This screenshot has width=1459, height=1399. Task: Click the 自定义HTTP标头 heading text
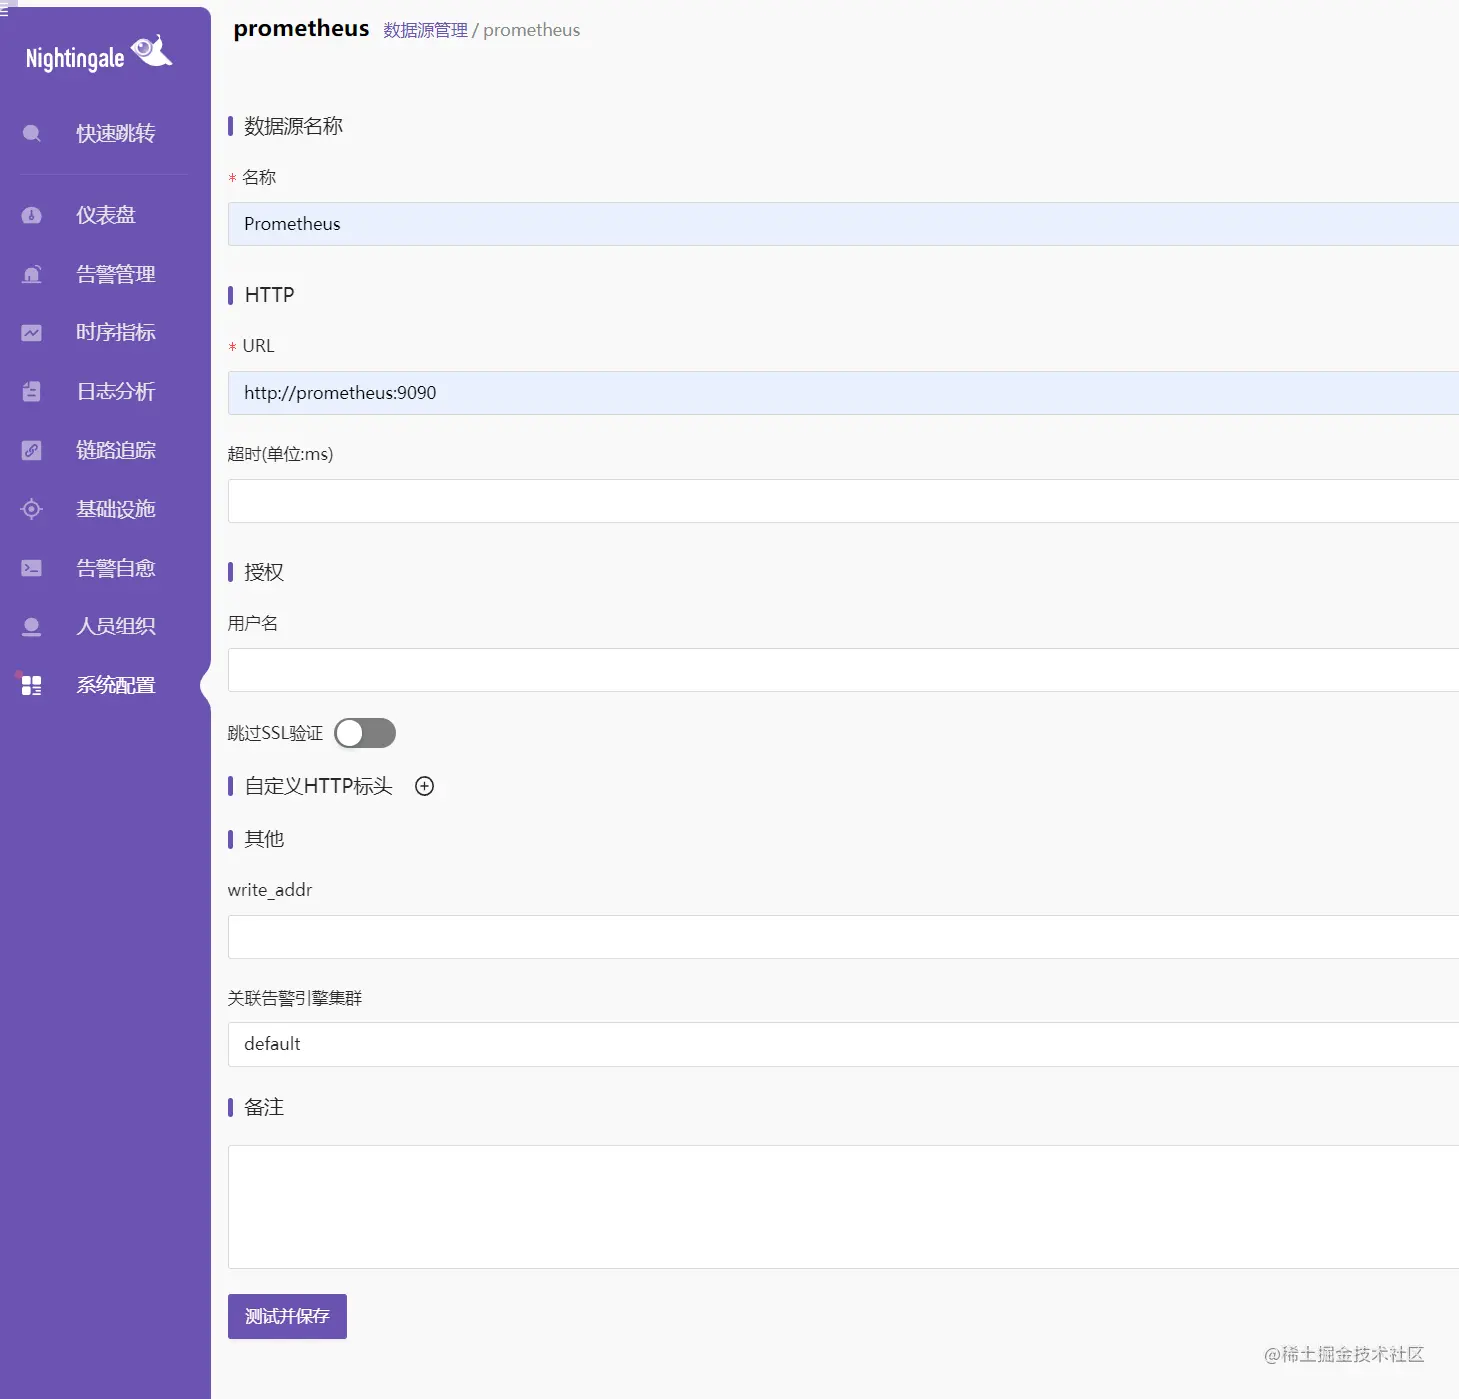click(318, 786)
